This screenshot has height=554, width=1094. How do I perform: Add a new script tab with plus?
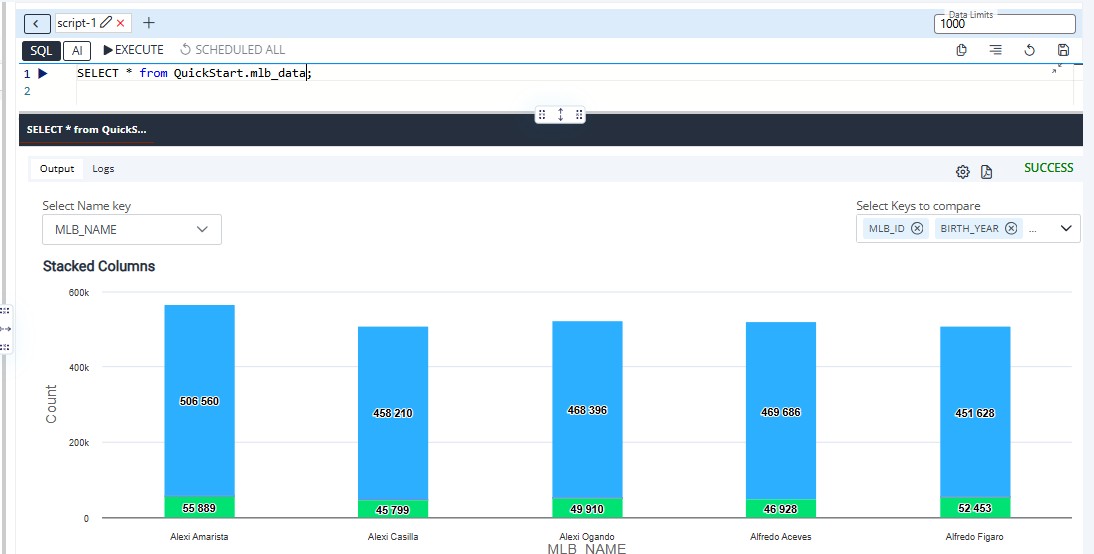149,23
